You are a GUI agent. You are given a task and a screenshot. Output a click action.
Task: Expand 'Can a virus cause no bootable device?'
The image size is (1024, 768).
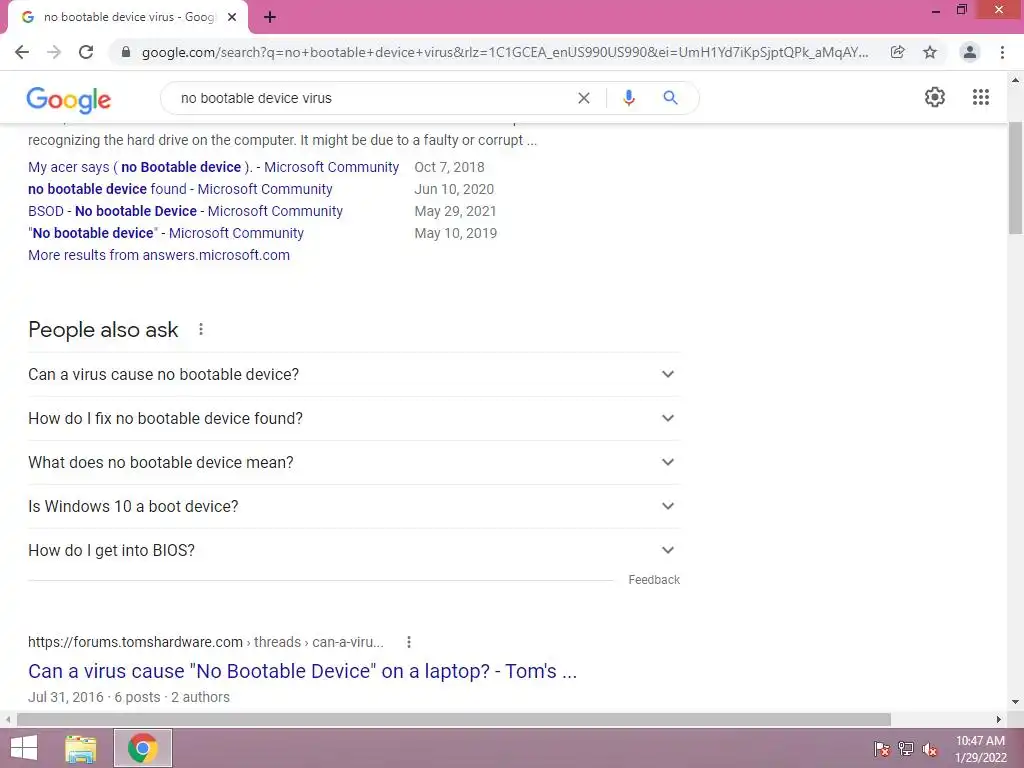[x=354, y=374]
